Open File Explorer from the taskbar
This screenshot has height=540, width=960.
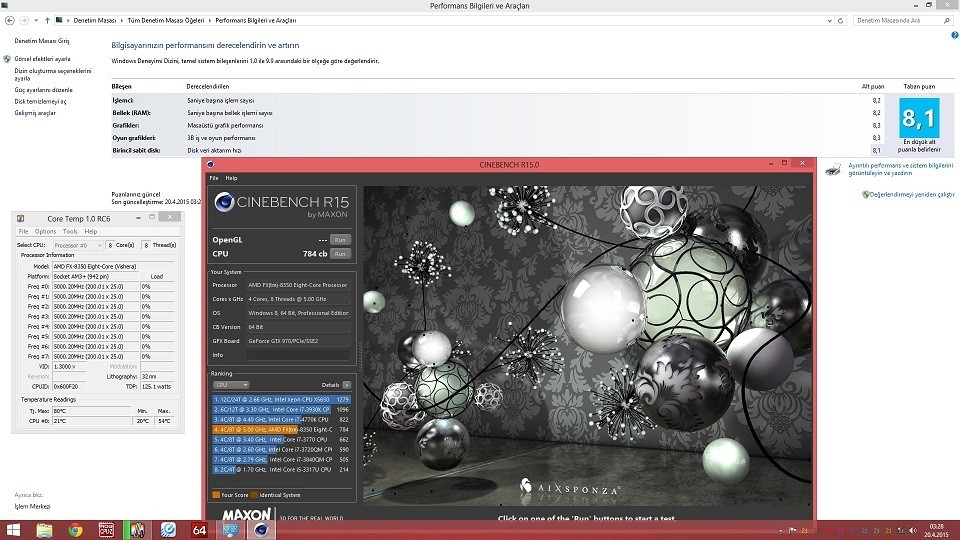pos(44,530)
